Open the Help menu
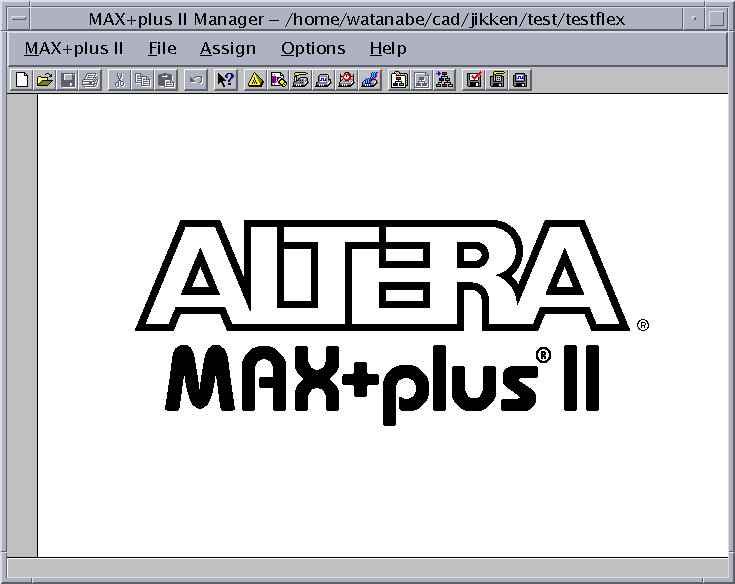 [x=388, y=49]
